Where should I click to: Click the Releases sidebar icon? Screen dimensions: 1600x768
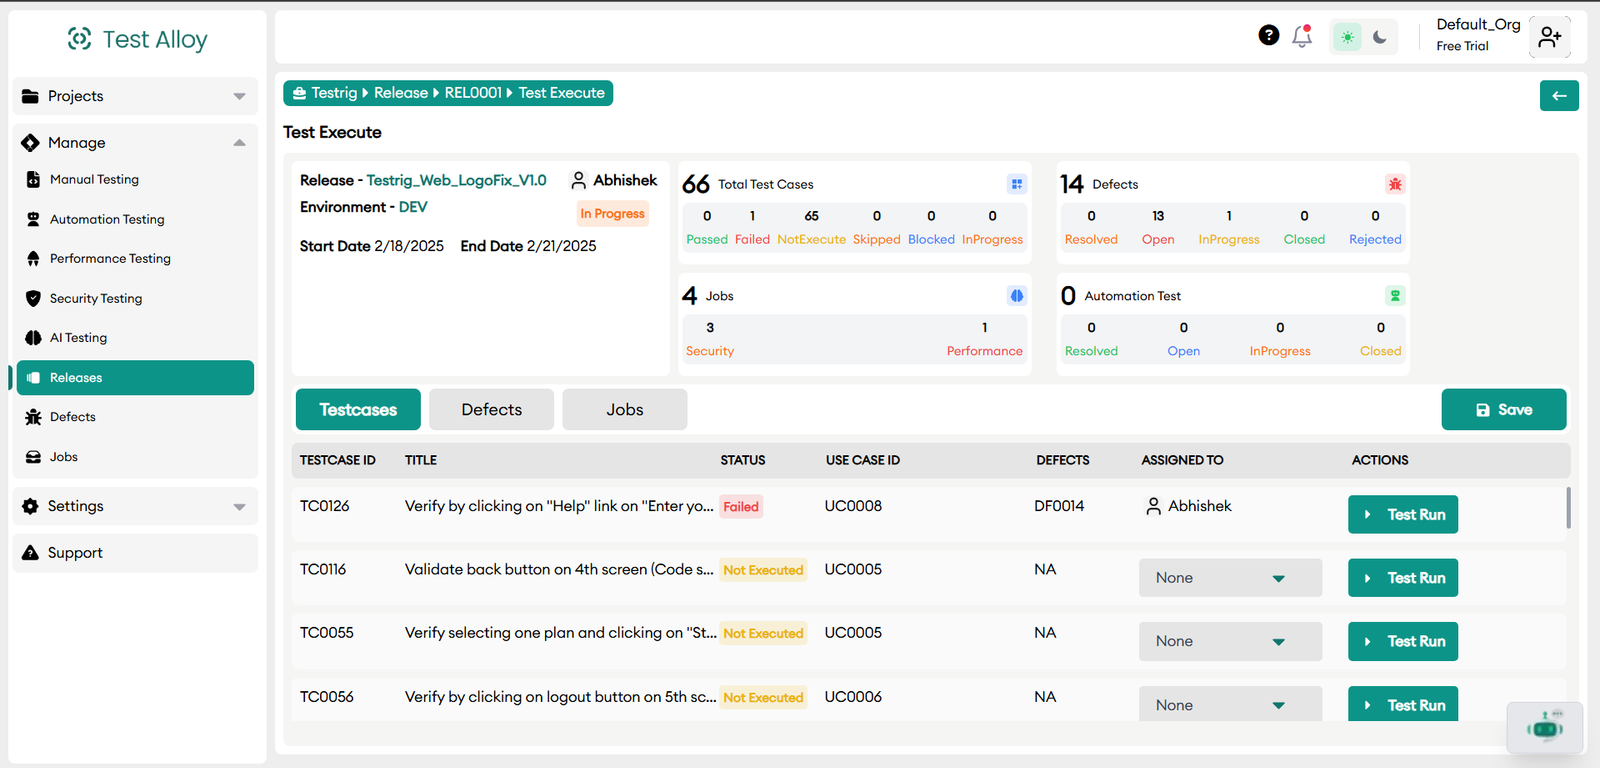pos(33,378)
